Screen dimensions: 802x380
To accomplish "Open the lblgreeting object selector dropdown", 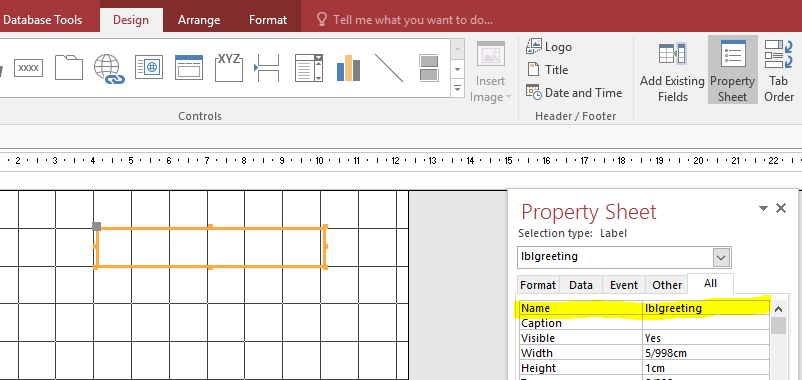I will point(721,257).
